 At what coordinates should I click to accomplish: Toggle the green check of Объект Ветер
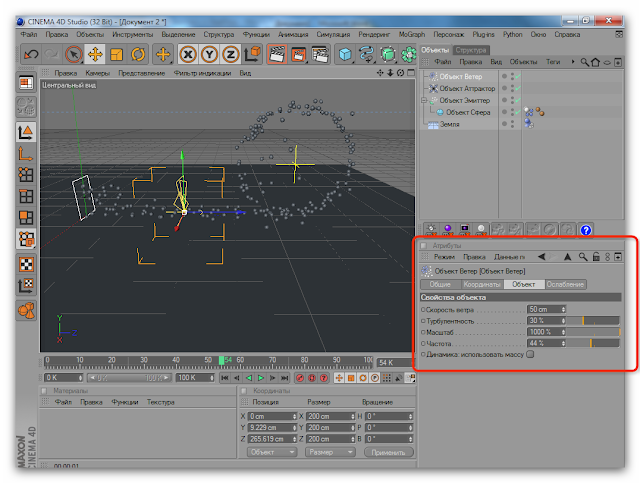pyautogui.click(x=518, y=76)
